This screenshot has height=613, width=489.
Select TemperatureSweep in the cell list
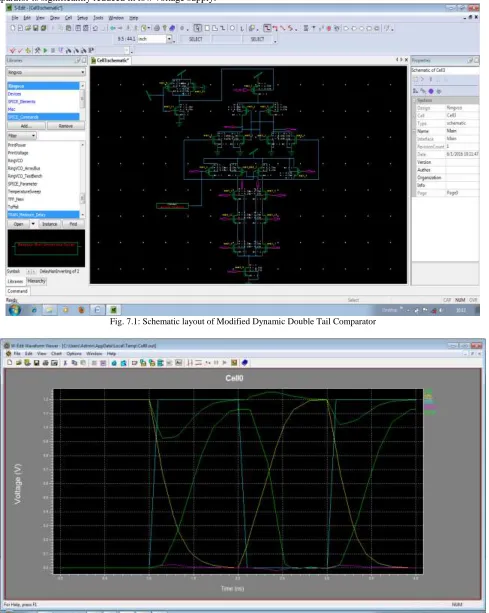43,192
